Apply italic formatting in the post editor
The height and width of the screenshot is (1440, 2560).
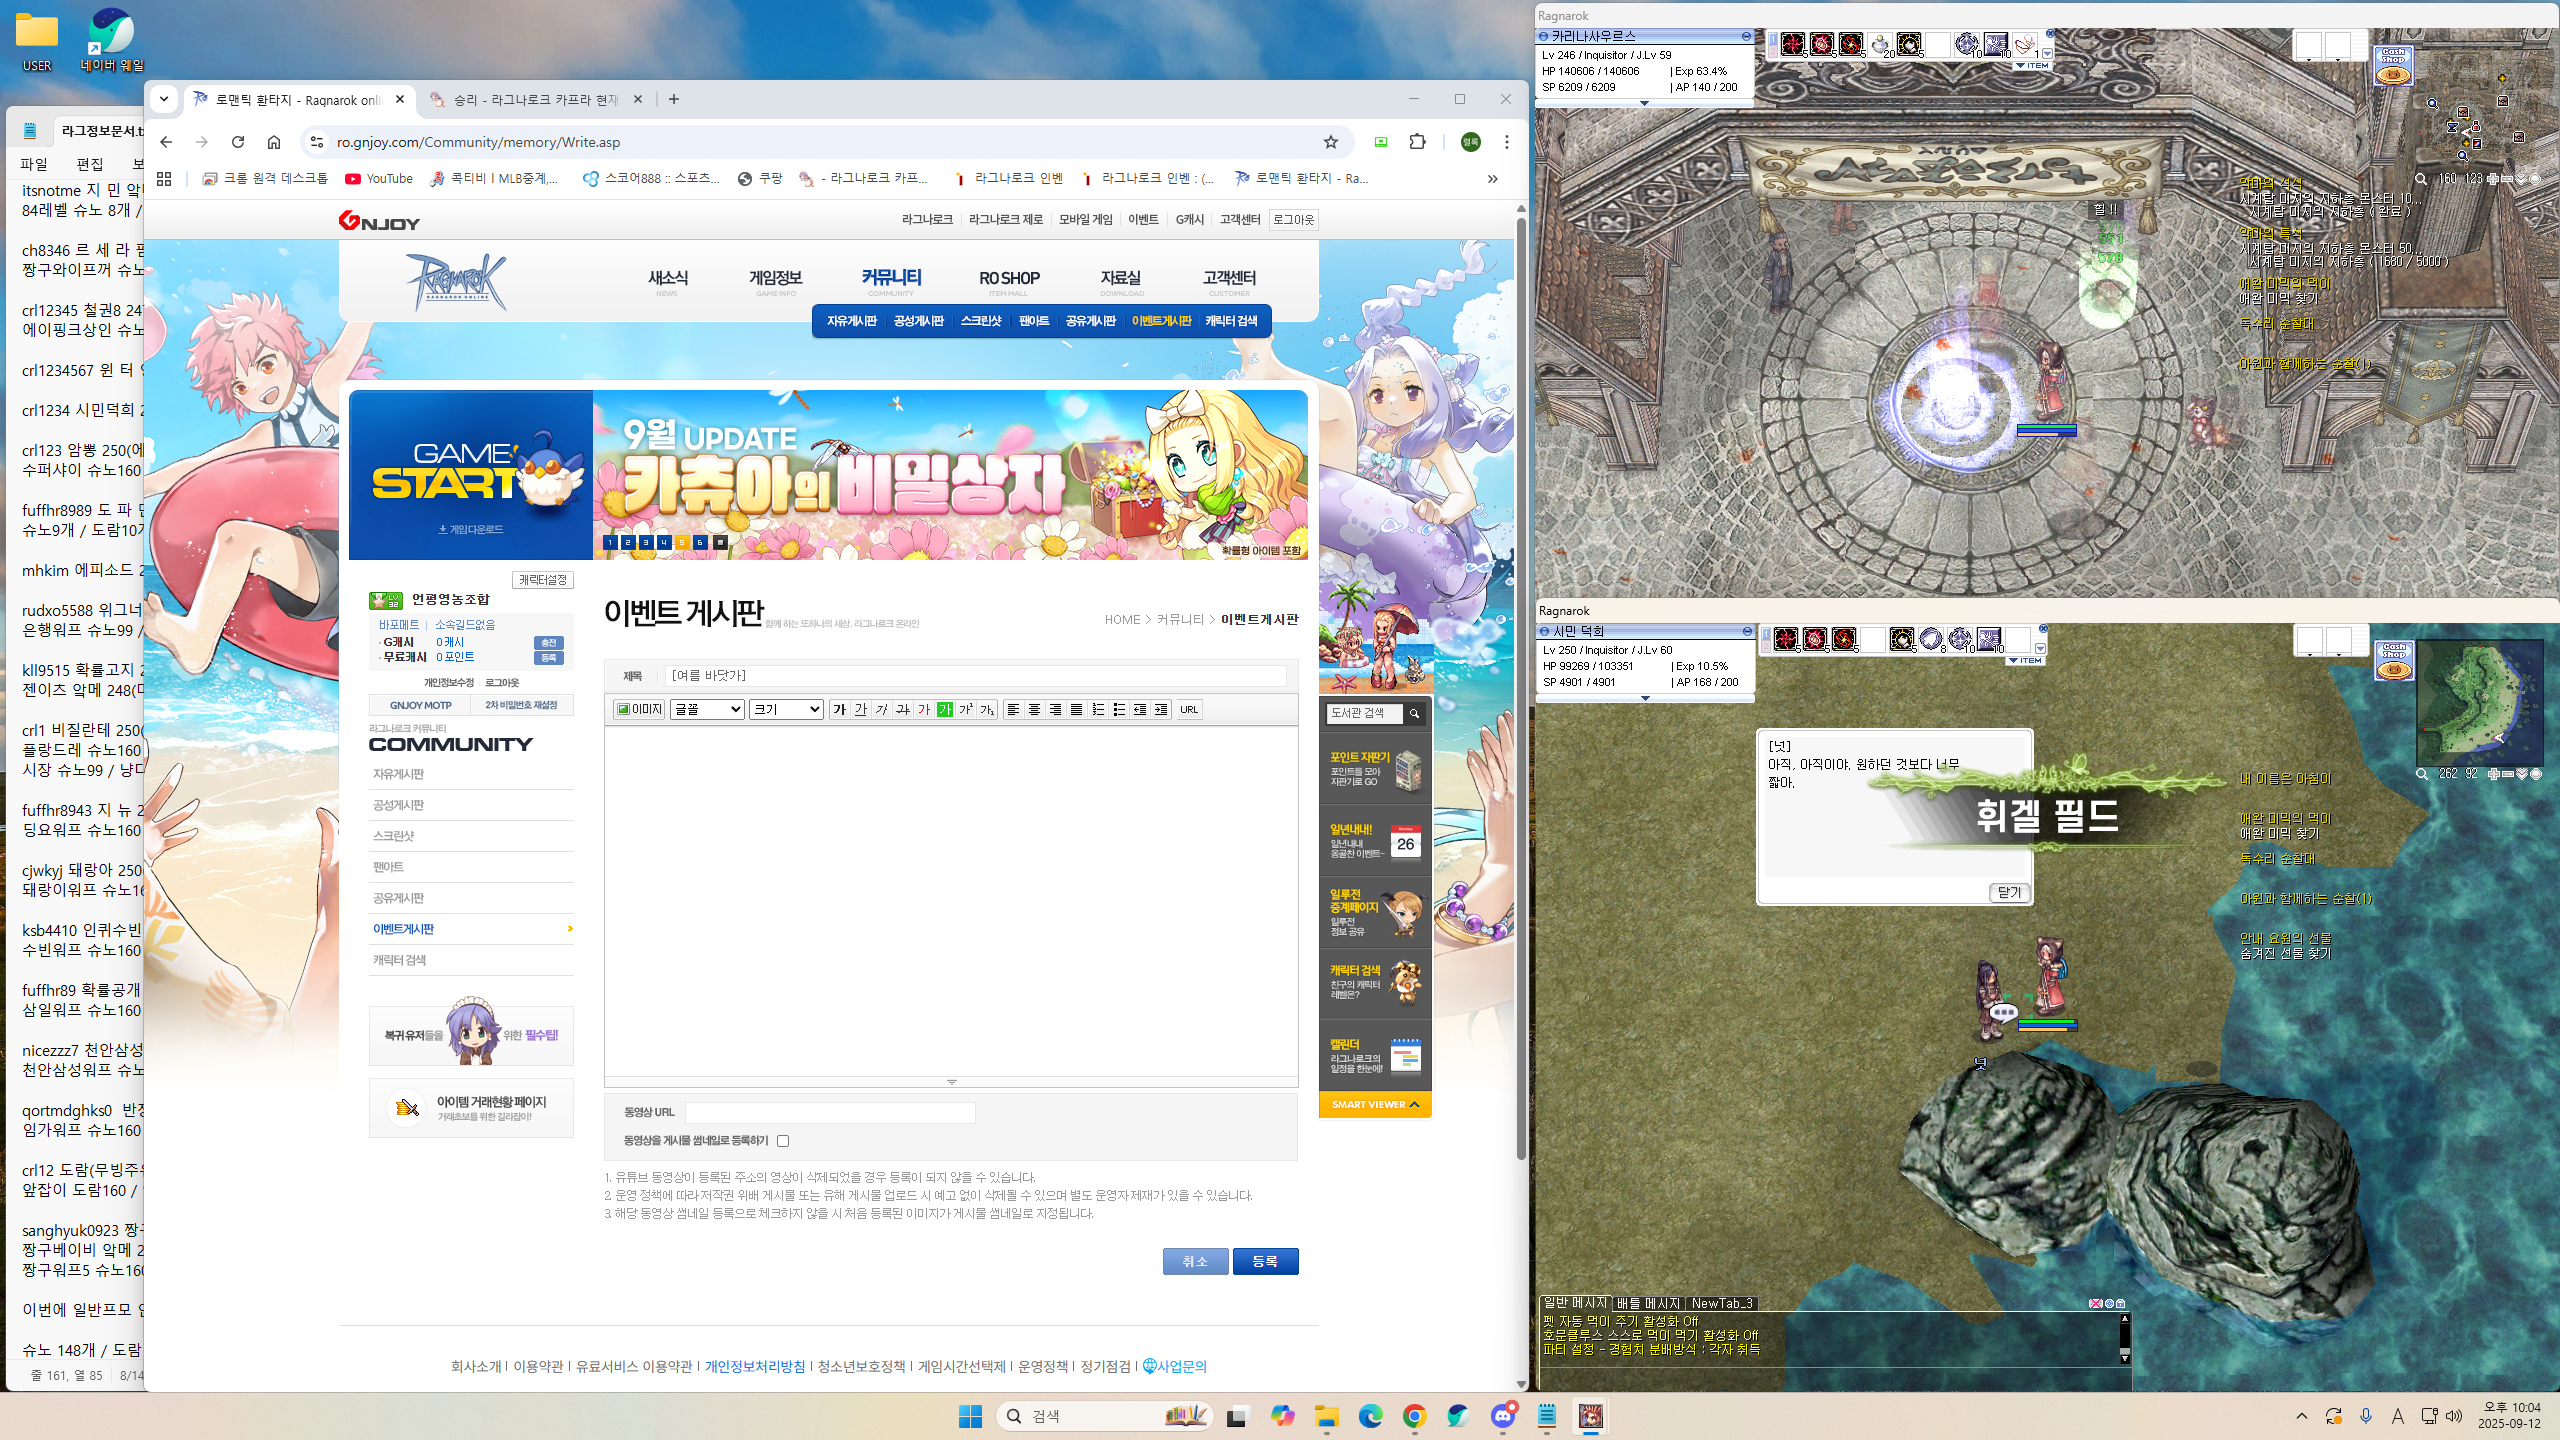882,709
